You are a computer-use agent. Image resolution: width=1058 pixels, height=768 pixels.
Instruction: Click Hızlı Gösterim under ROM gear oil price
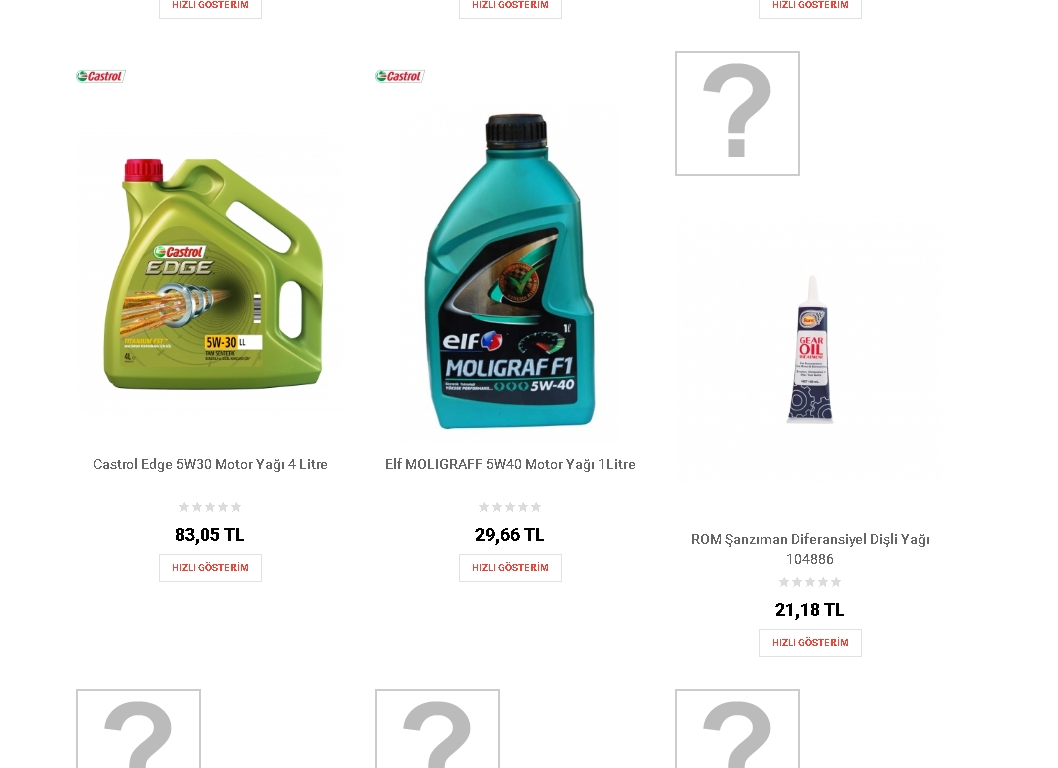point(810,642)
